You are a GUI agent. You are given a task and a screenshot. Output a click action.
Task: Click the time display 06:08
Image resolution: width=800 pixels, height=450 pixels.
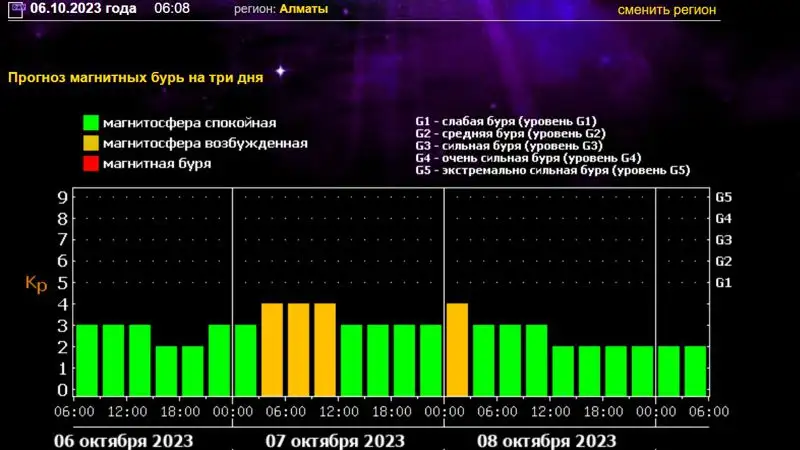(173, 9)
